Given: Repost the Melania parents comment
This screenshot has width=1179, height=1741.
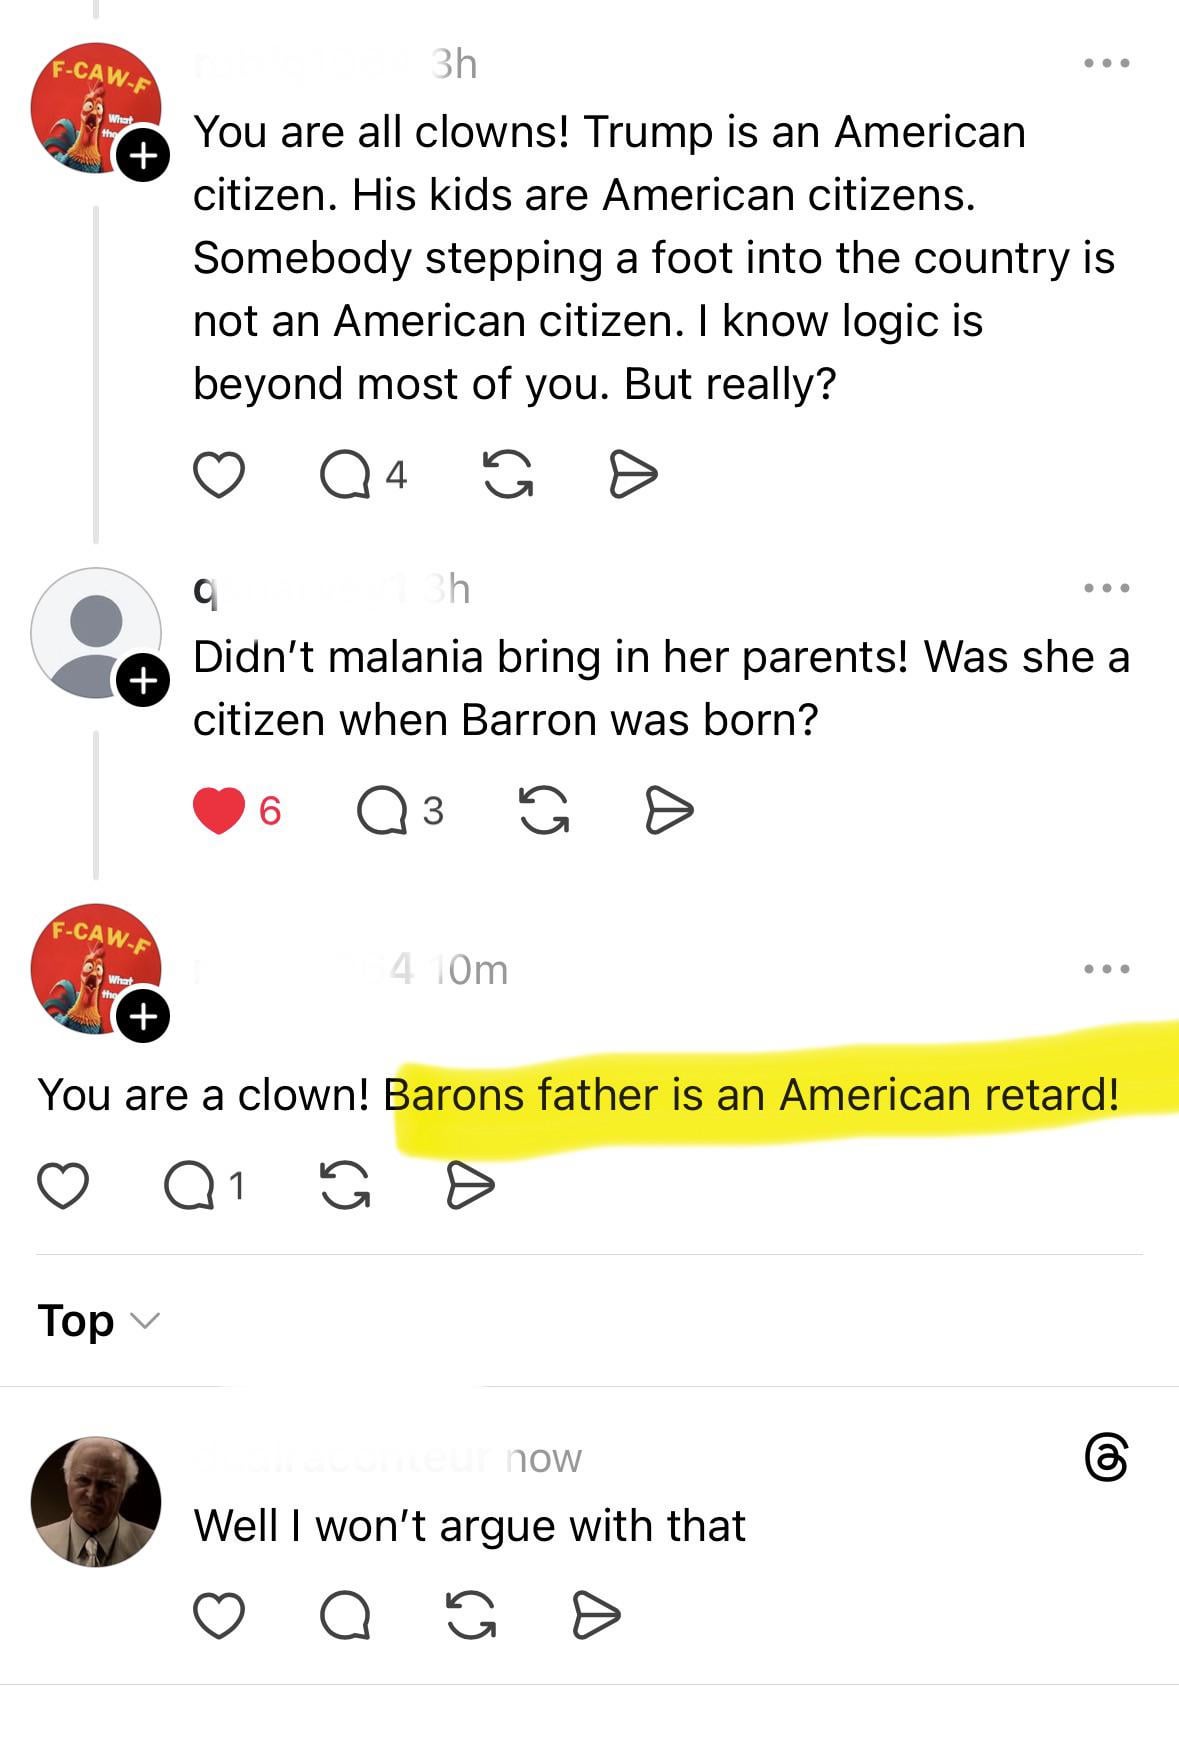Looking at the screenshot, I should click(544, 810).
